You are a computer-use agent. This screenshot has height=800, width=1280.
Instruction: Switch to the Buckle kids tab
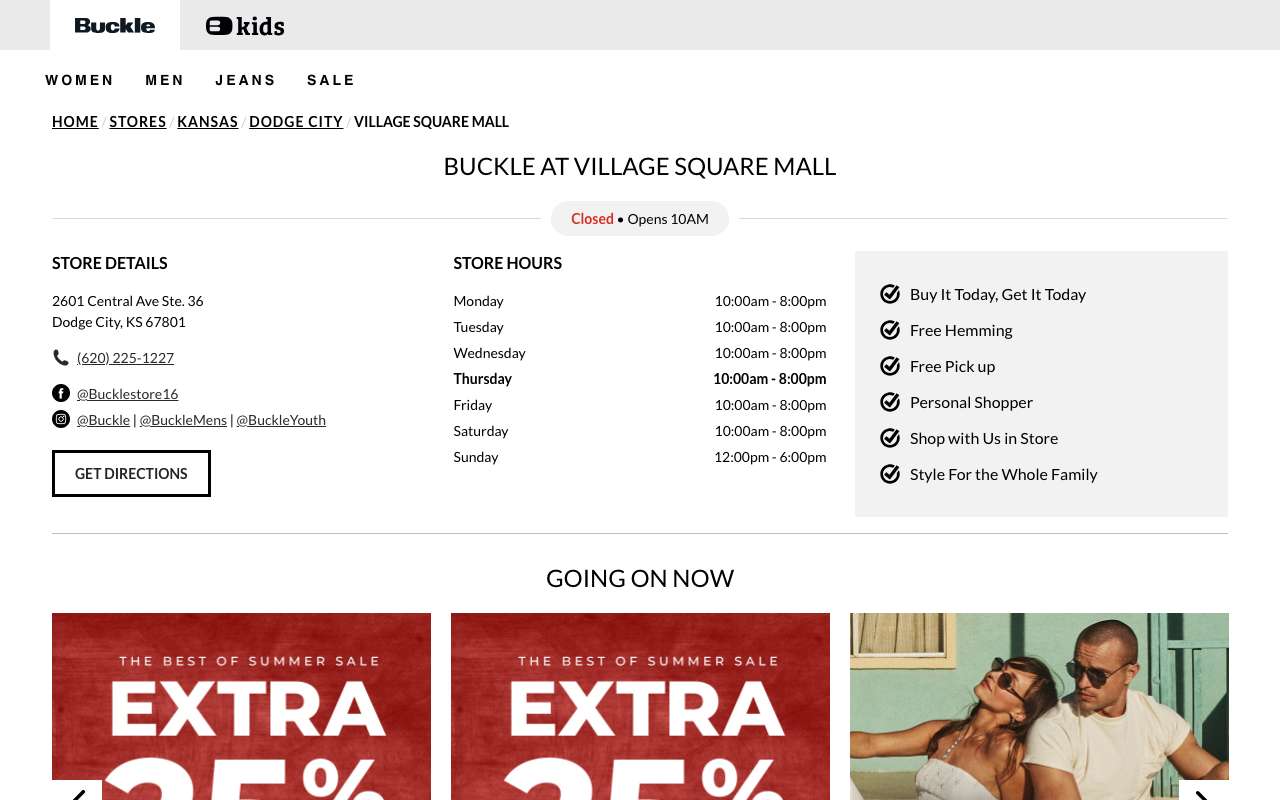(x=245, y=26)
